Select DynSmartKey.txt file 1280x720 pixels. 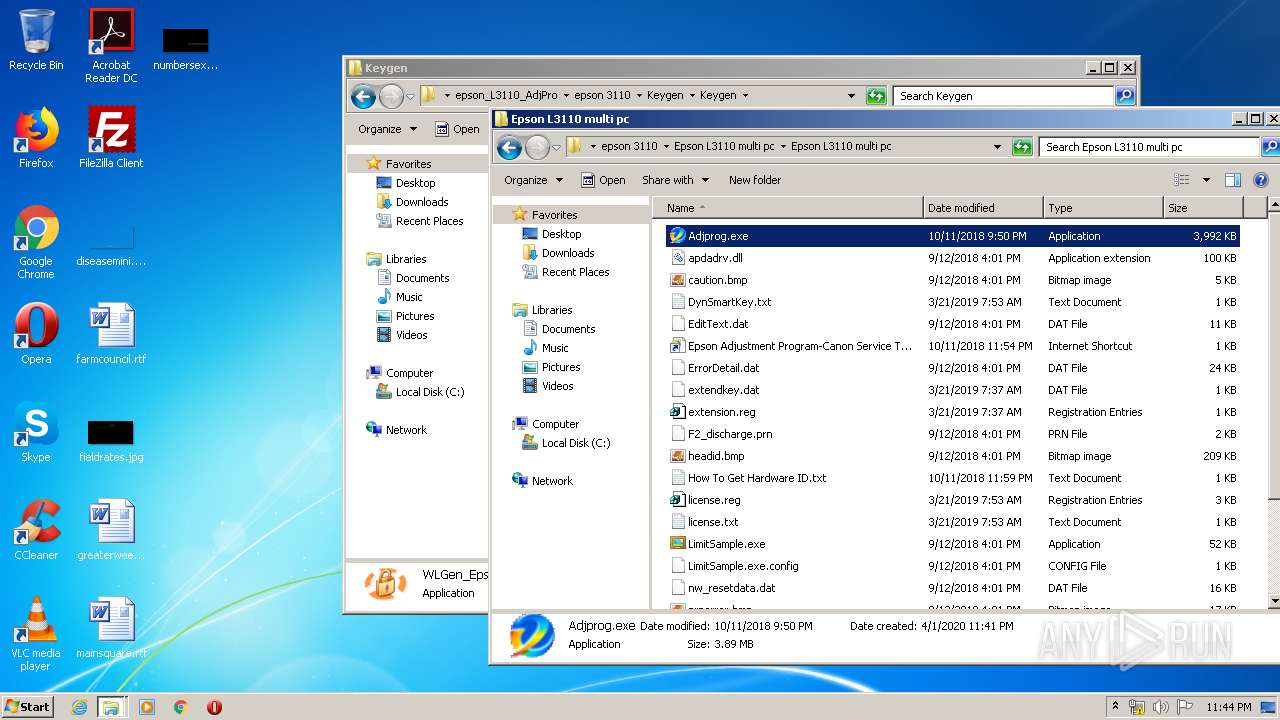[953, 302]
